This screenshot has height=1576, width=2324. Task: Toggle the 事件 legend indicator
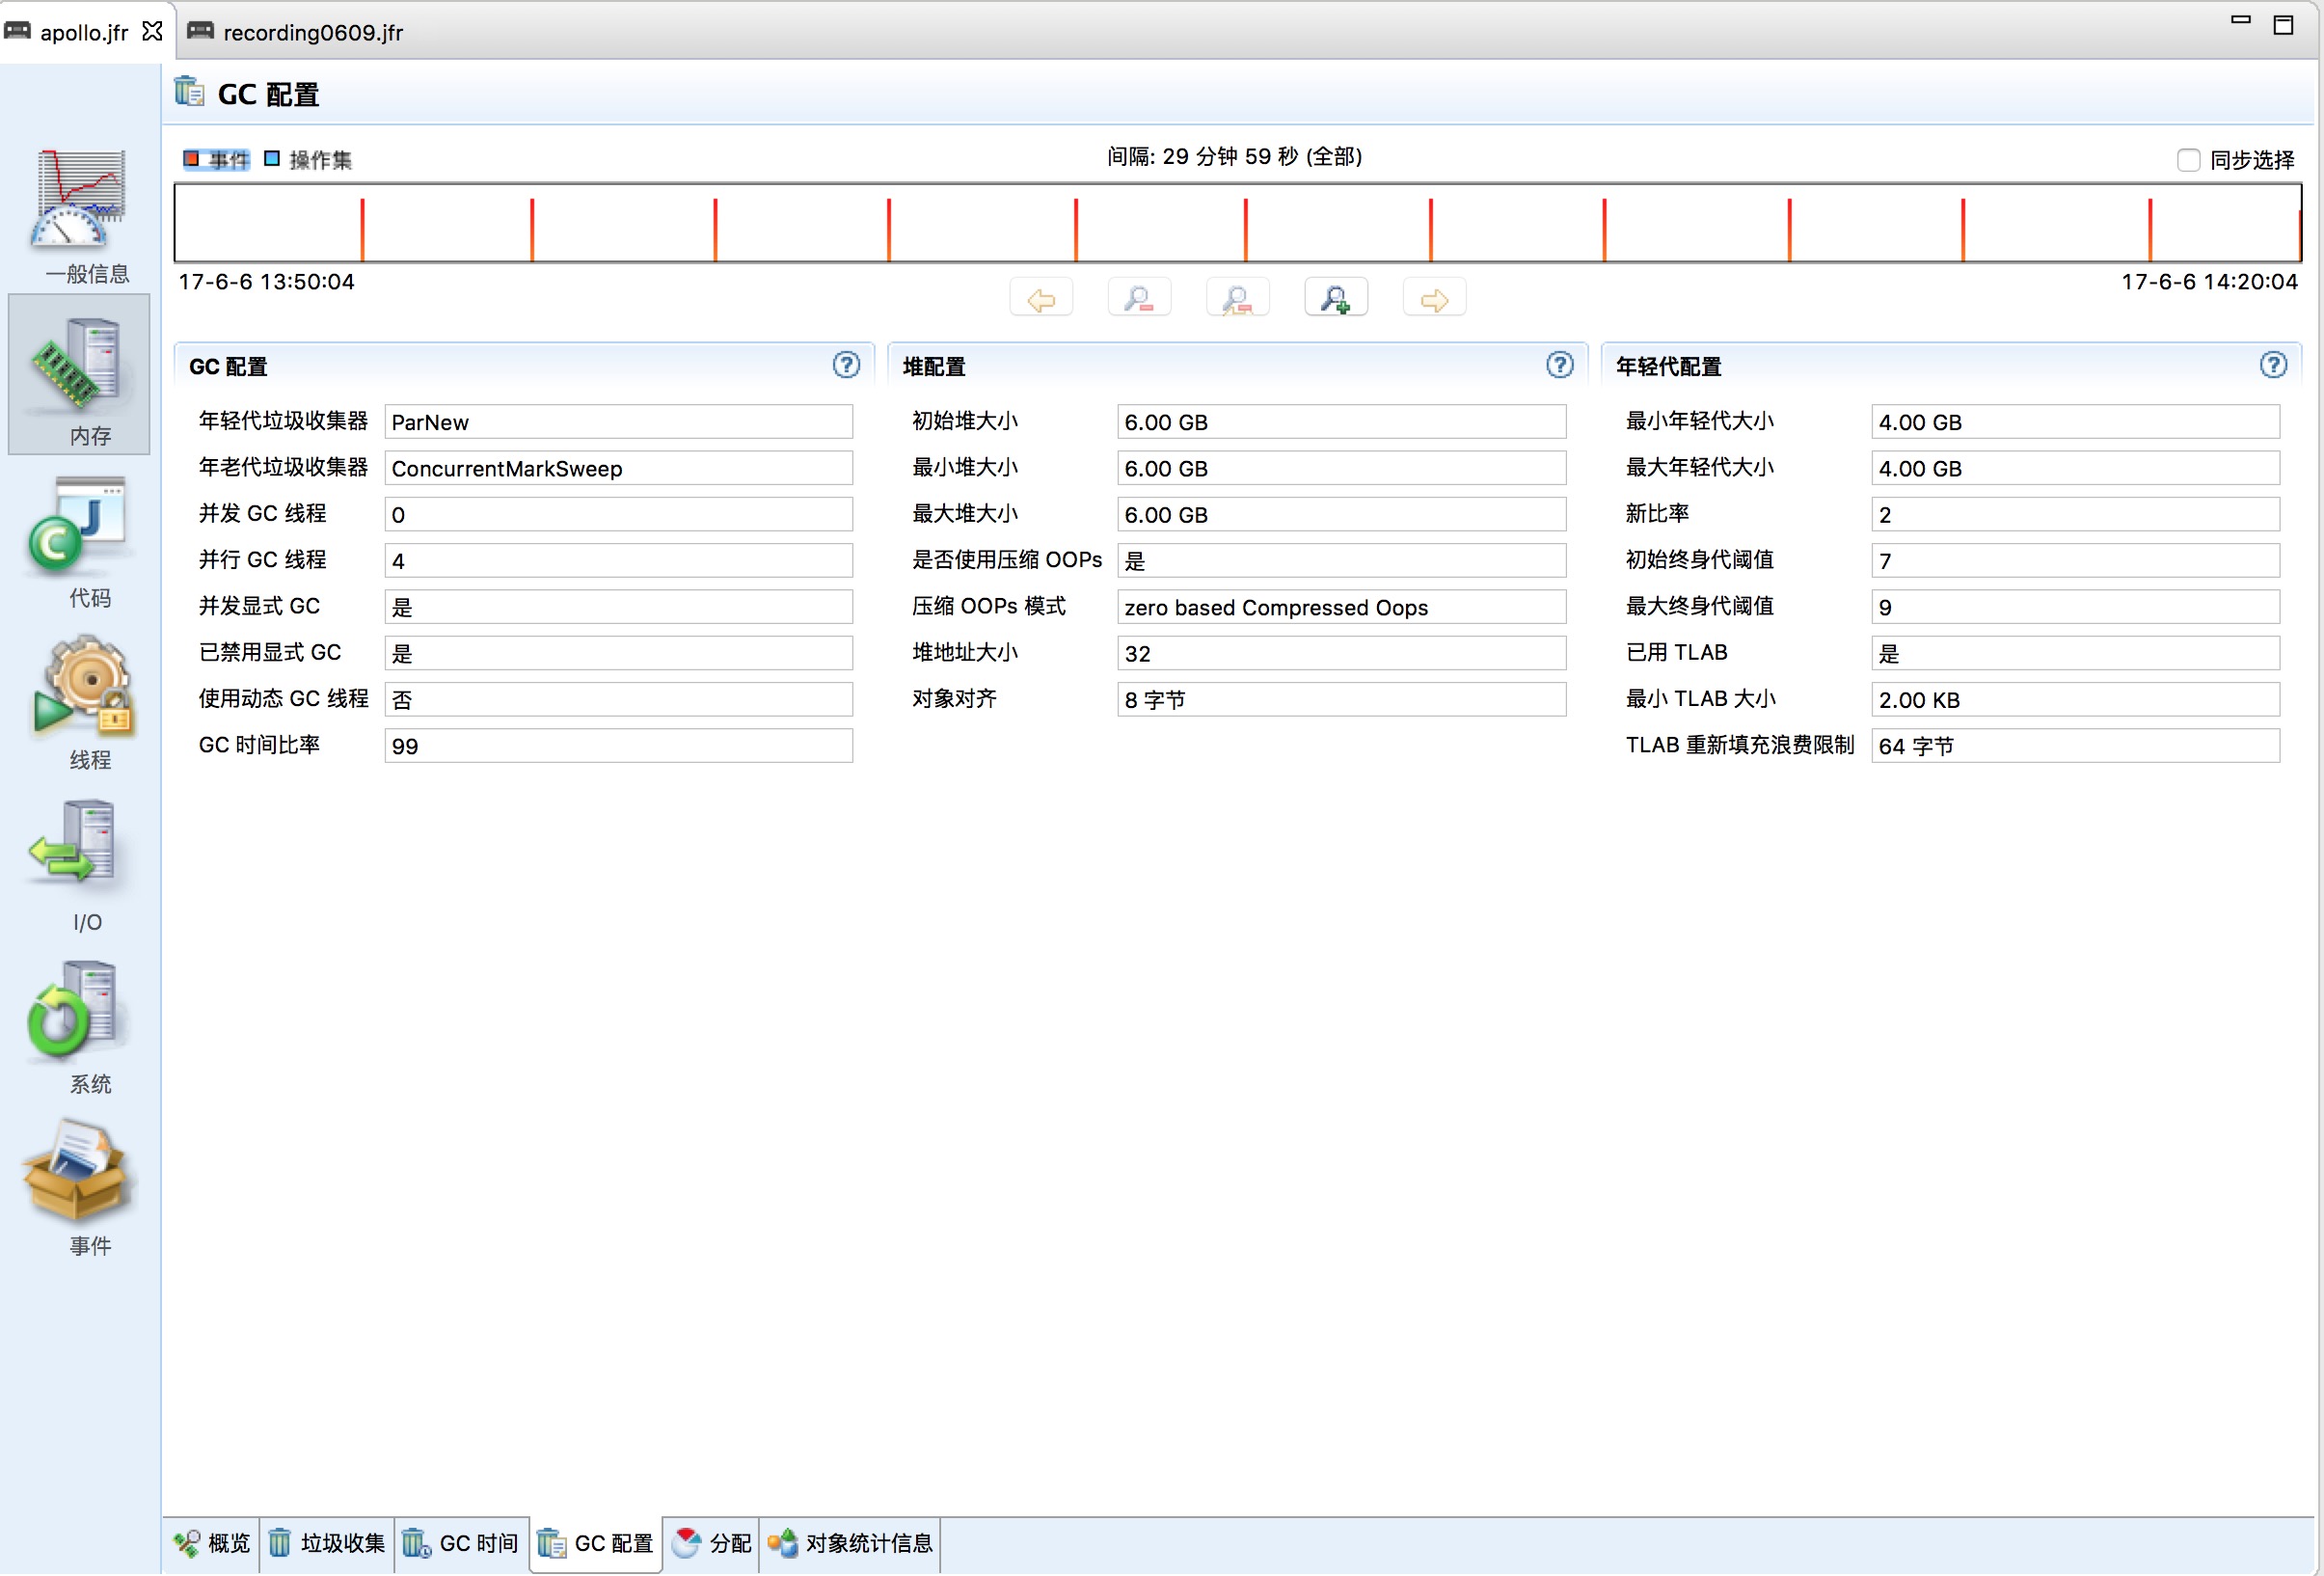click(217, 160)
